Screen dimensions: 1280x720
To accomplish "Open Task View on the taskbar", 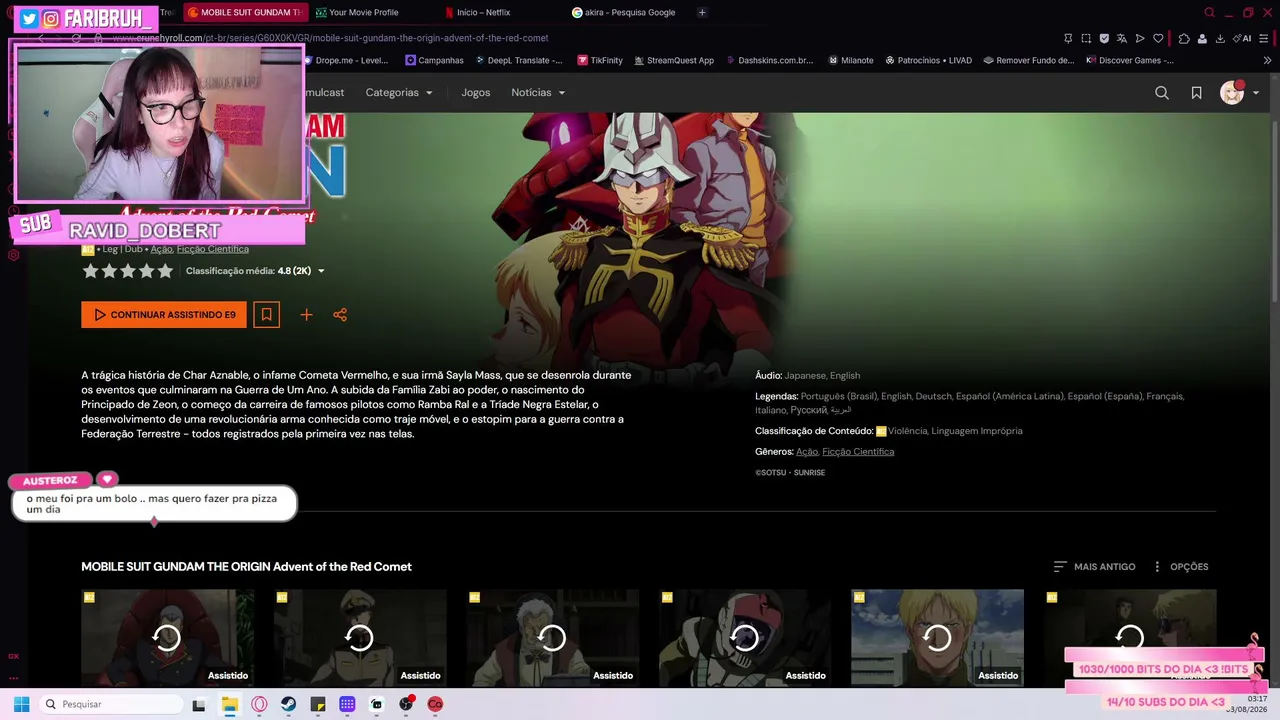I will pos(199,704).
